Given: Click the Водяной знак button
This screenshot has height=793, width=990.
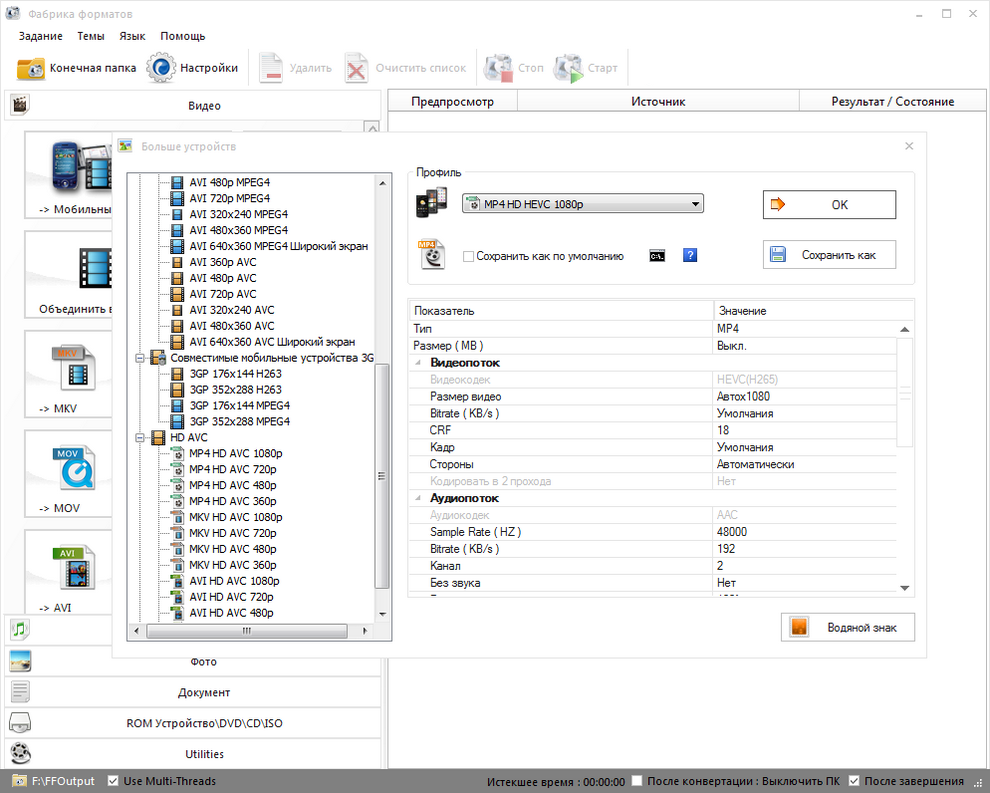Looking at the screenshot, I should 847,627.
